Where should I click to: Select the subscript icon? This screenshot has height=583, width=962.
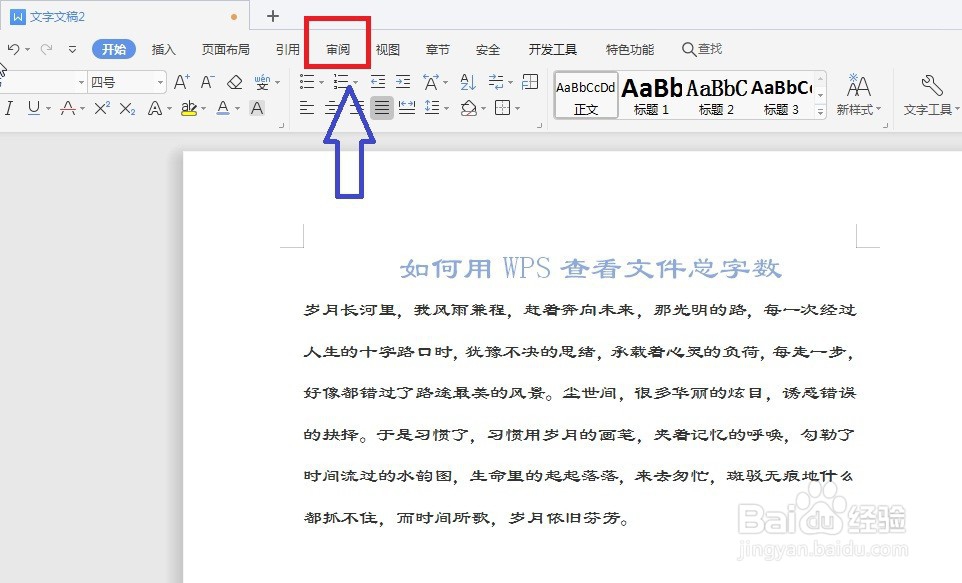(125, 110)
